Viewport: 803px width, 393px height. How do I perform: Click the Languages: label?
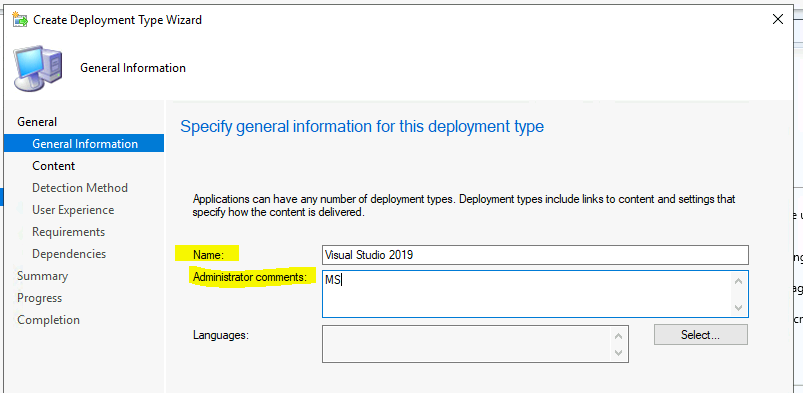click(220, 336)
